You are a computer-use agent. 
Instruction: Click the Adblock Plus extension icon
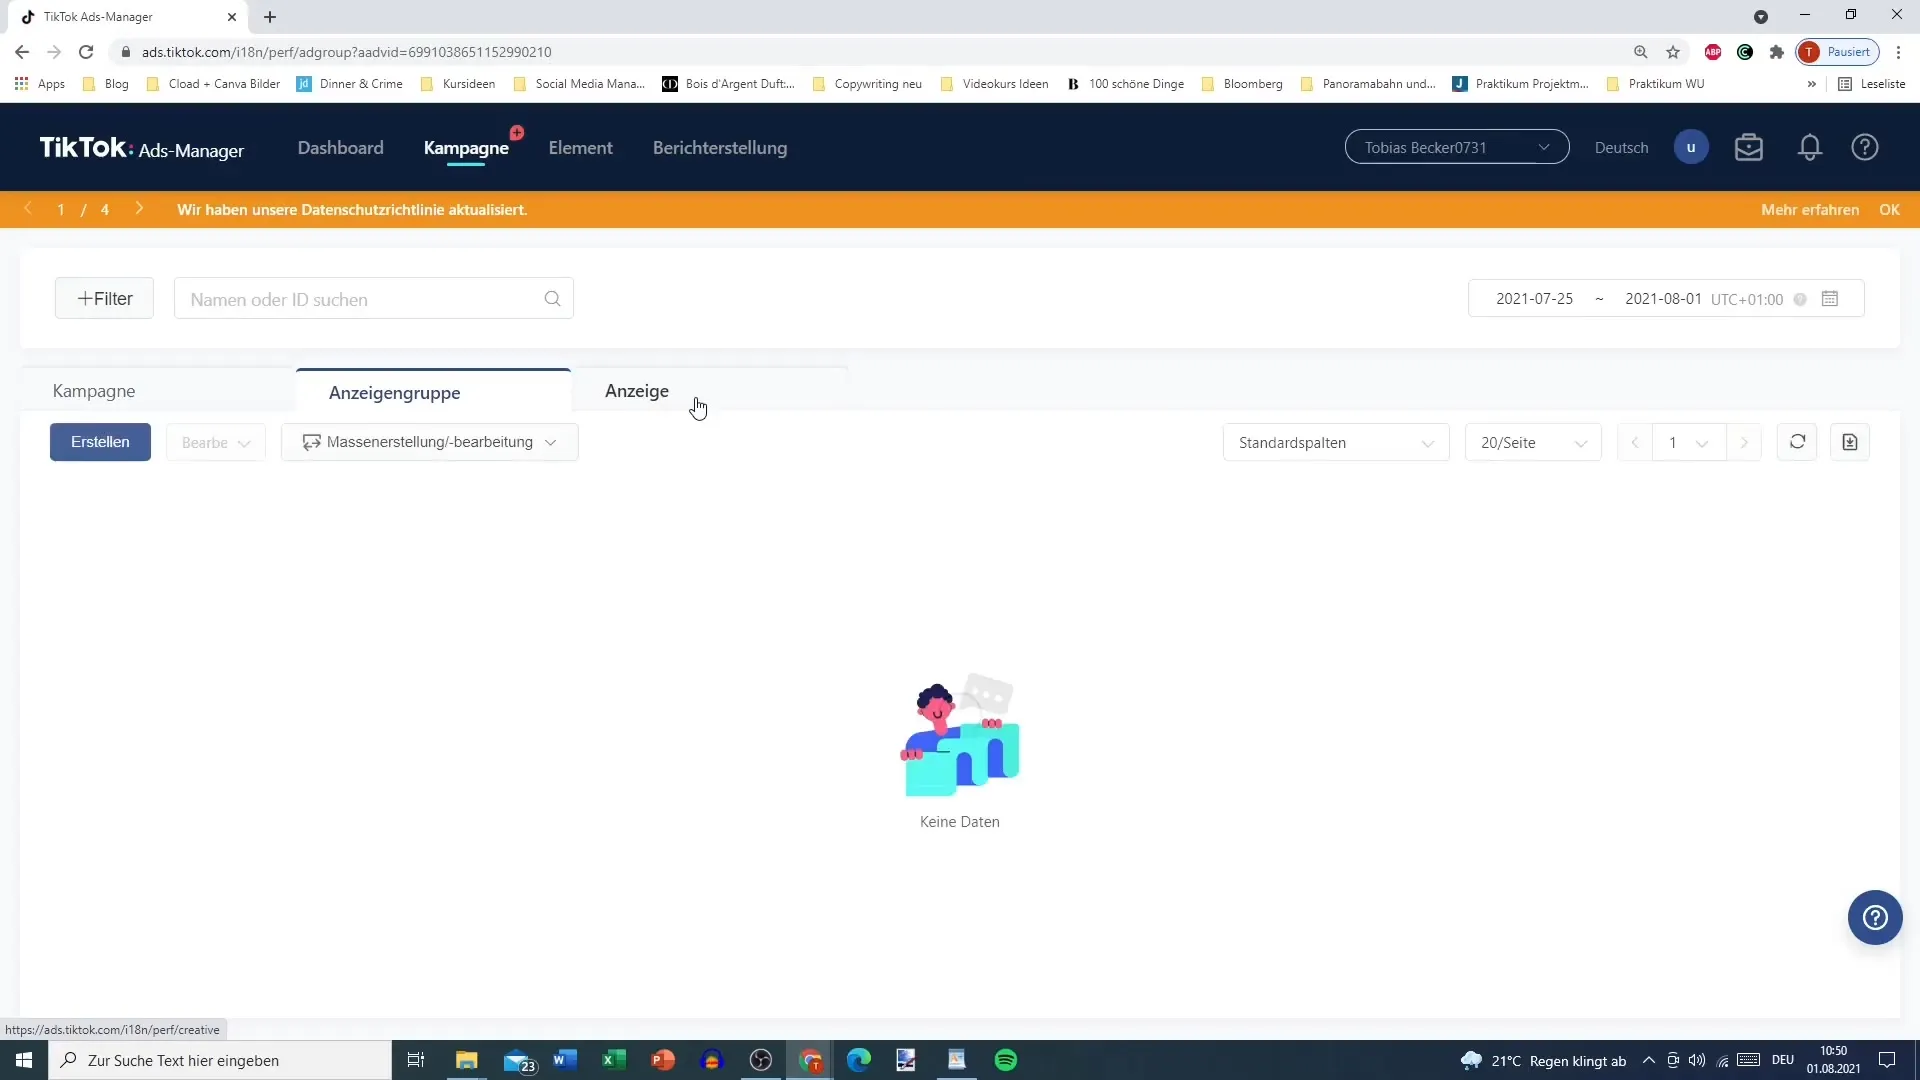(1713, 52)
